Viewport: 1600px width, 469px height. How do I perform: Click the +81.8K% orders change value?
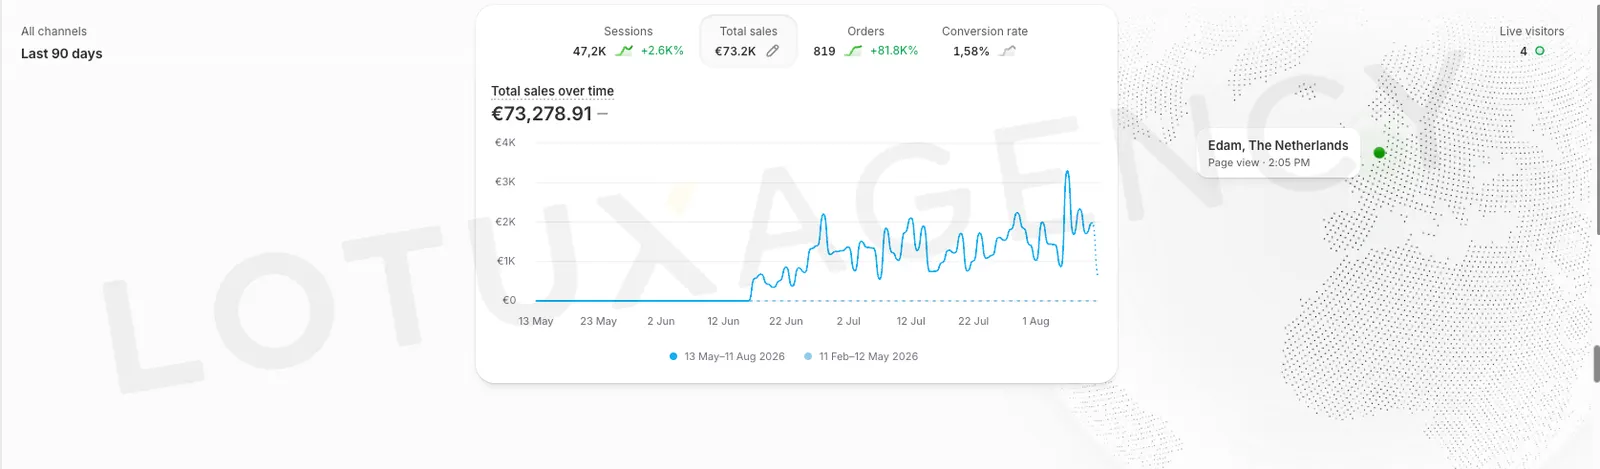[893, 51]
